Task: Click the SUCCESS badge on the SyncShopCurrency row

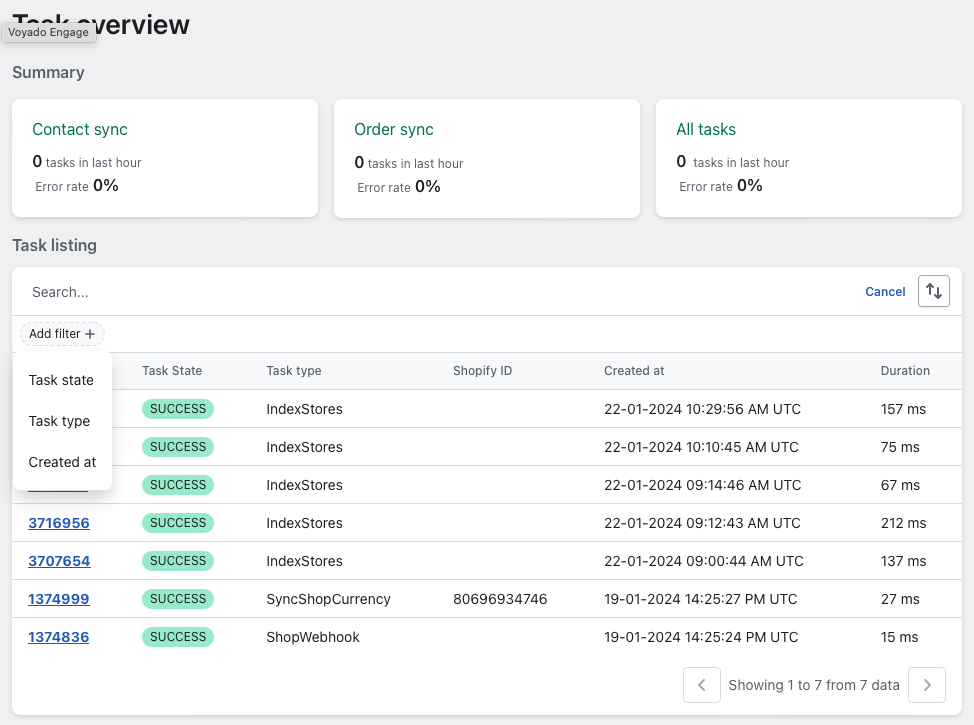Action: (x=177, y=599)
